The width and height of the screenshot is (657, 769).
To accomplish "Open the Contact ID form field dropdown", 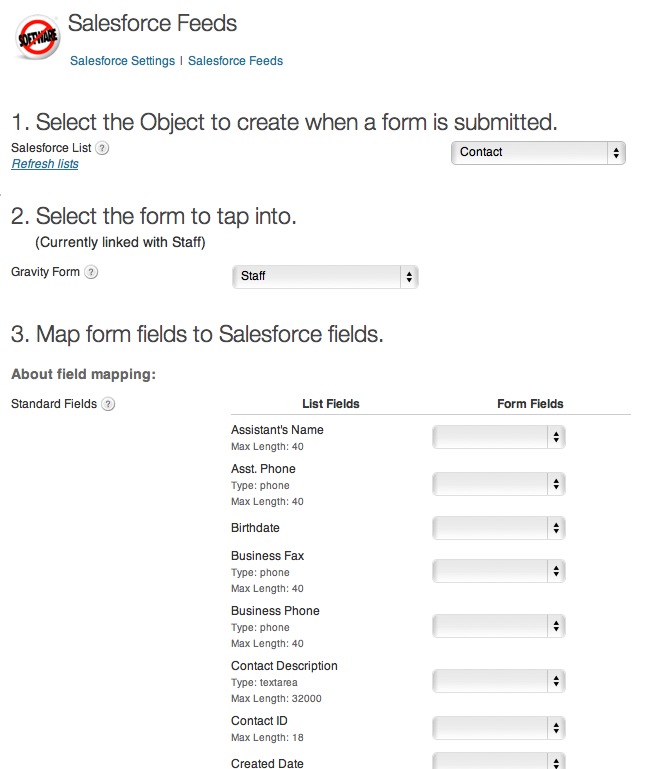I will click(x=499, y=728).
